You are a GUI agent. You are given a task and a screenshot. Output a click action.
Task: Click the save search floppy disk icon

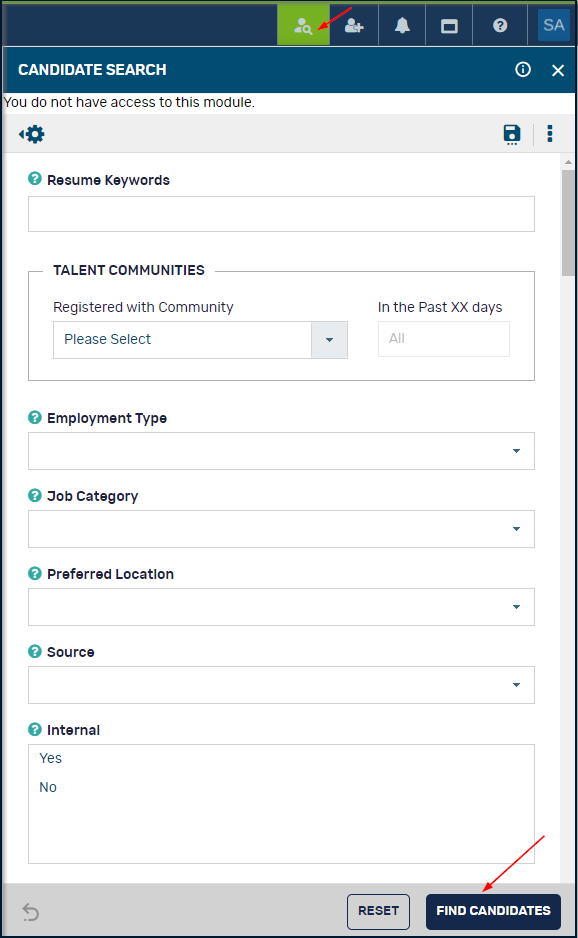[x=512, y=134]
